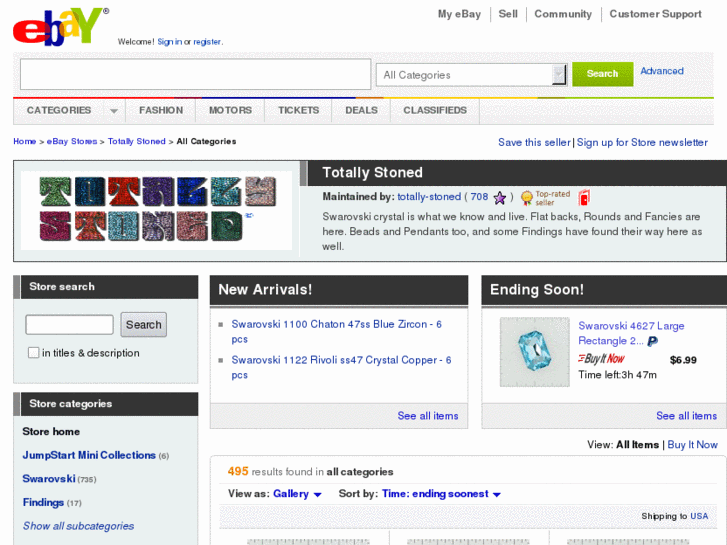This screenshot has width=727, height=545.
Task: Open the TICKETS tab
Action: (x=298, y=110)
